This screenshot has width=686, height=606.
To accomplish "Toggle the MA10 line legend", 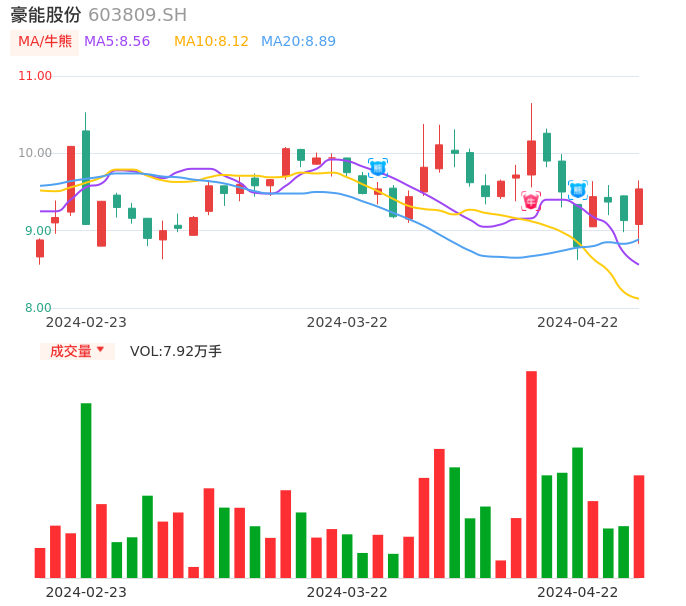I will click(211, 42).
